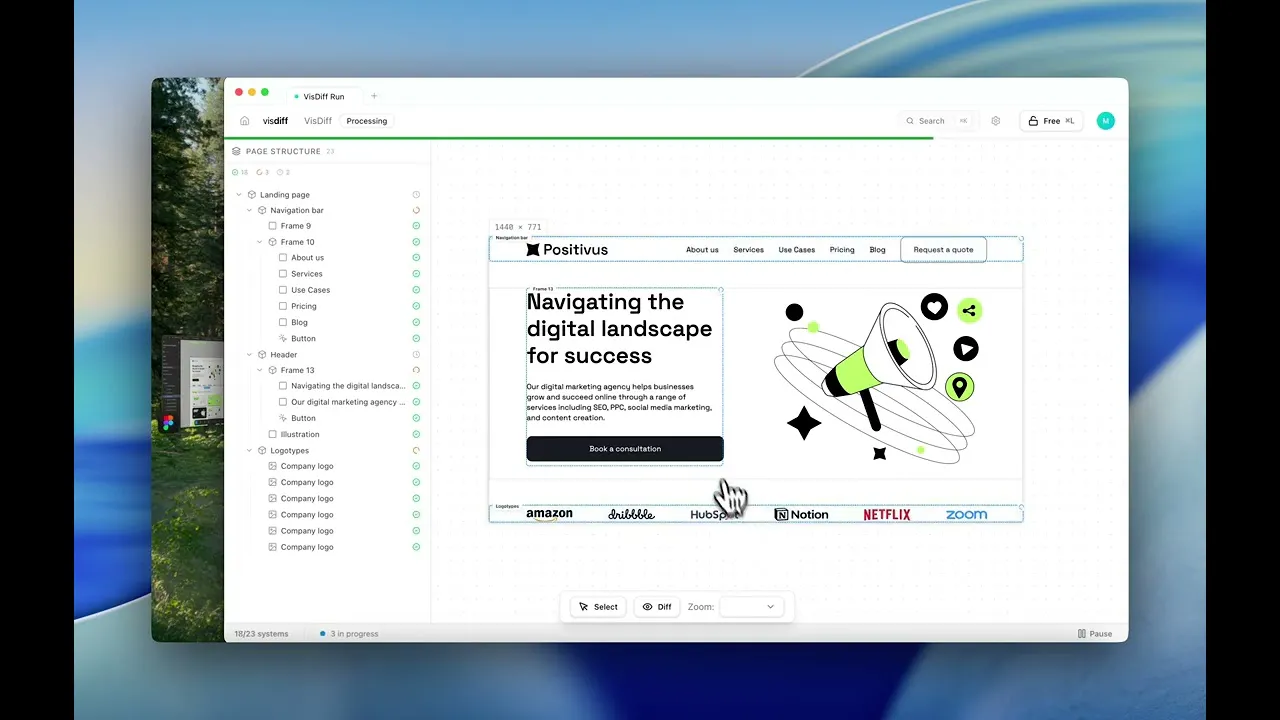Image resolution: width=1280 pixels, height=720 pixels.
Task: Collapse the Frame 10 tree node
Action: (260, 242)
